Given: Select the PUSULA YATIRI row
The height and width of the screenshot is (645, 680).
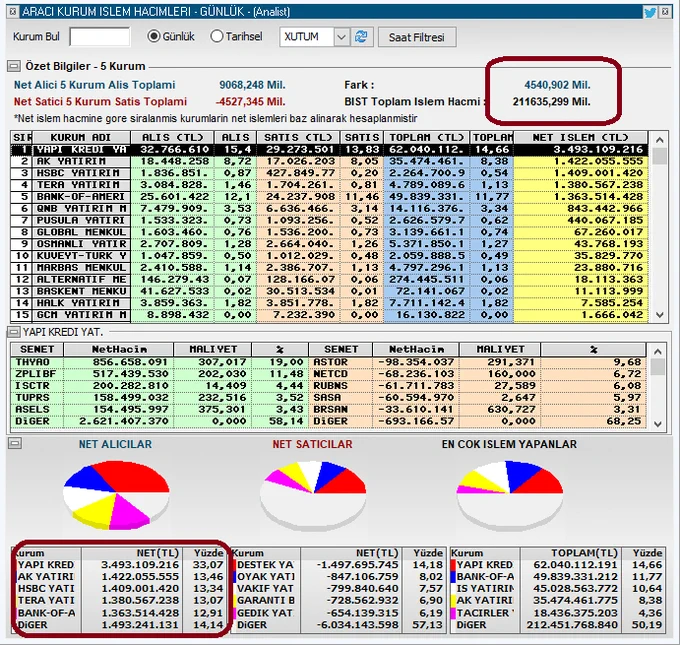Looking at the screenshot, I should [x=330, y=220].
